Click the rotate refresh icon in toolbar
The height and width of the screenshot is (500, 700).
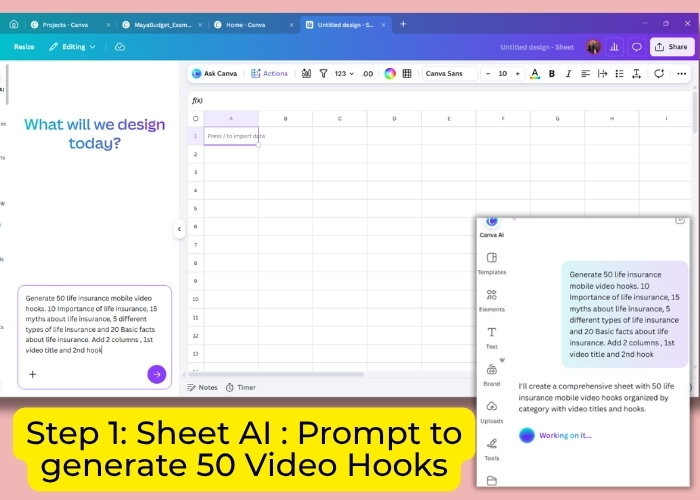659,74
